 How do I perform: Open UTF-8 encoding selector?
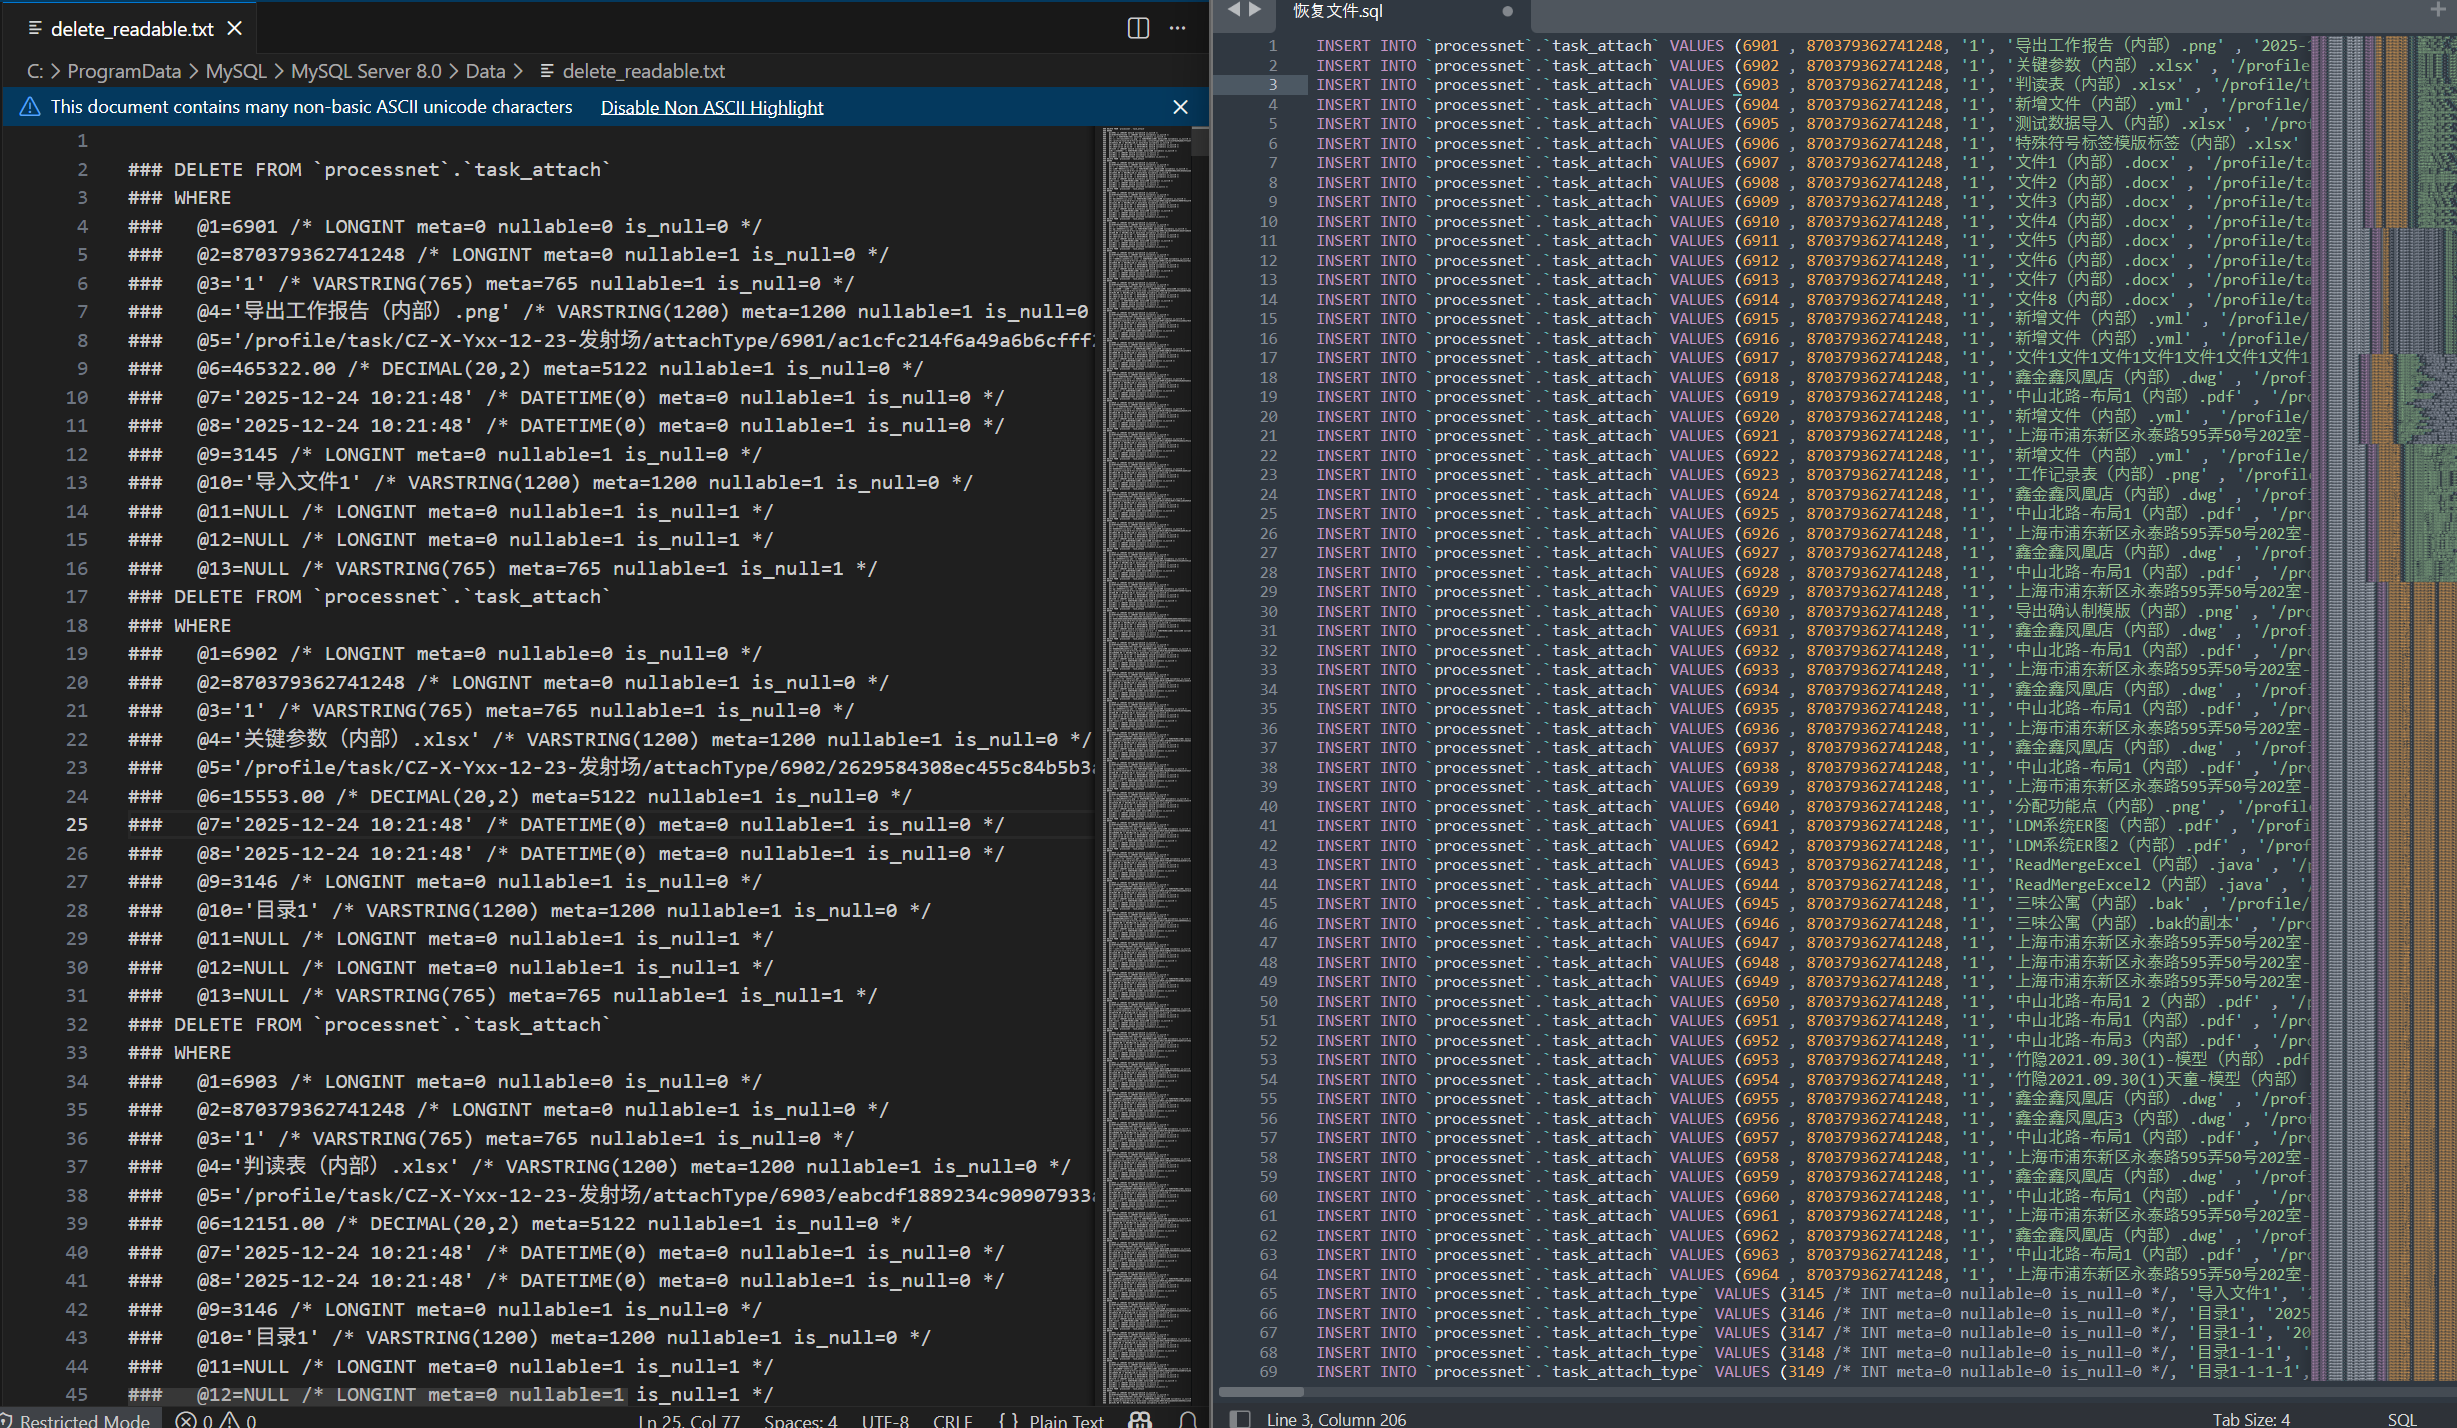(885, 1420)
